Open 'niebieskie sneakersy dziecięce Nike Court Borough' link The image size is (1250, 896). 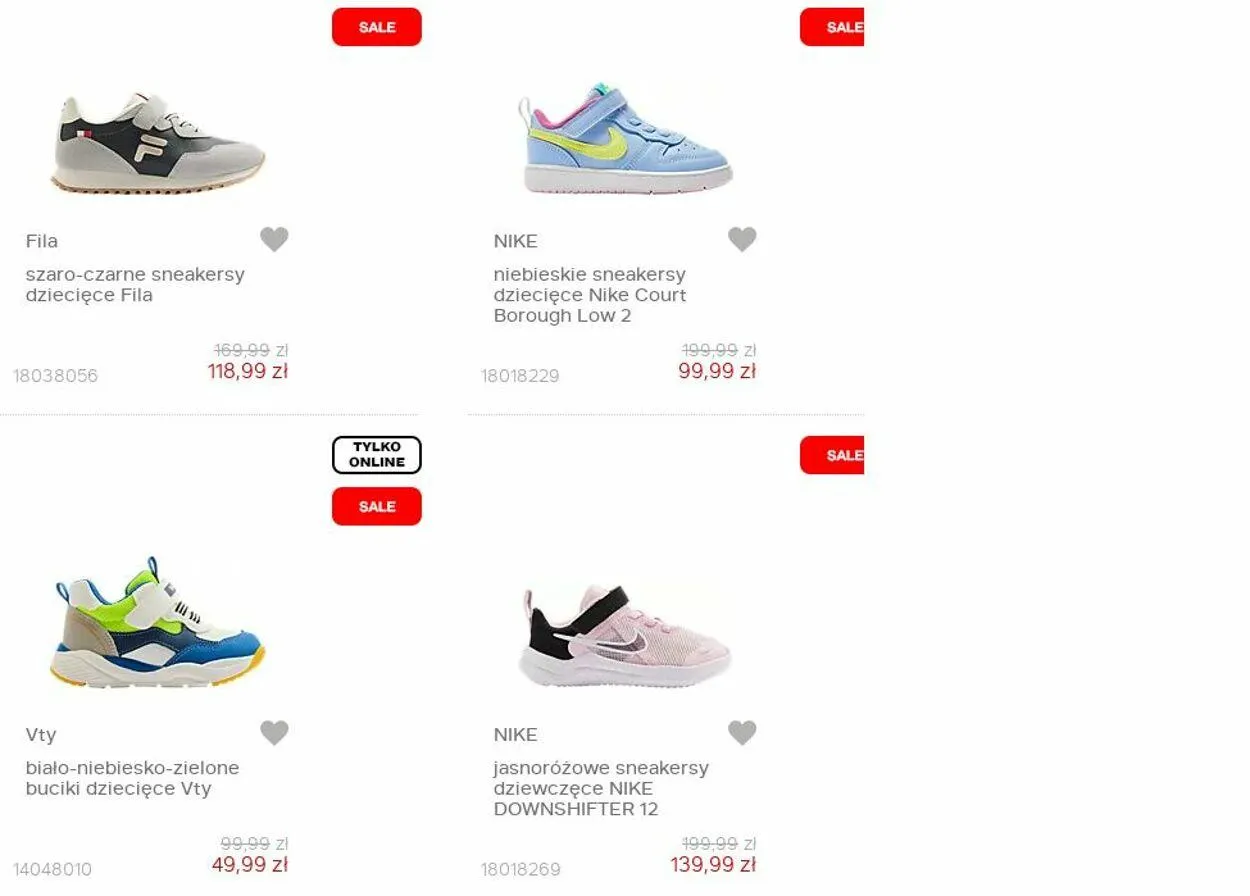click(x=590, y=295)
